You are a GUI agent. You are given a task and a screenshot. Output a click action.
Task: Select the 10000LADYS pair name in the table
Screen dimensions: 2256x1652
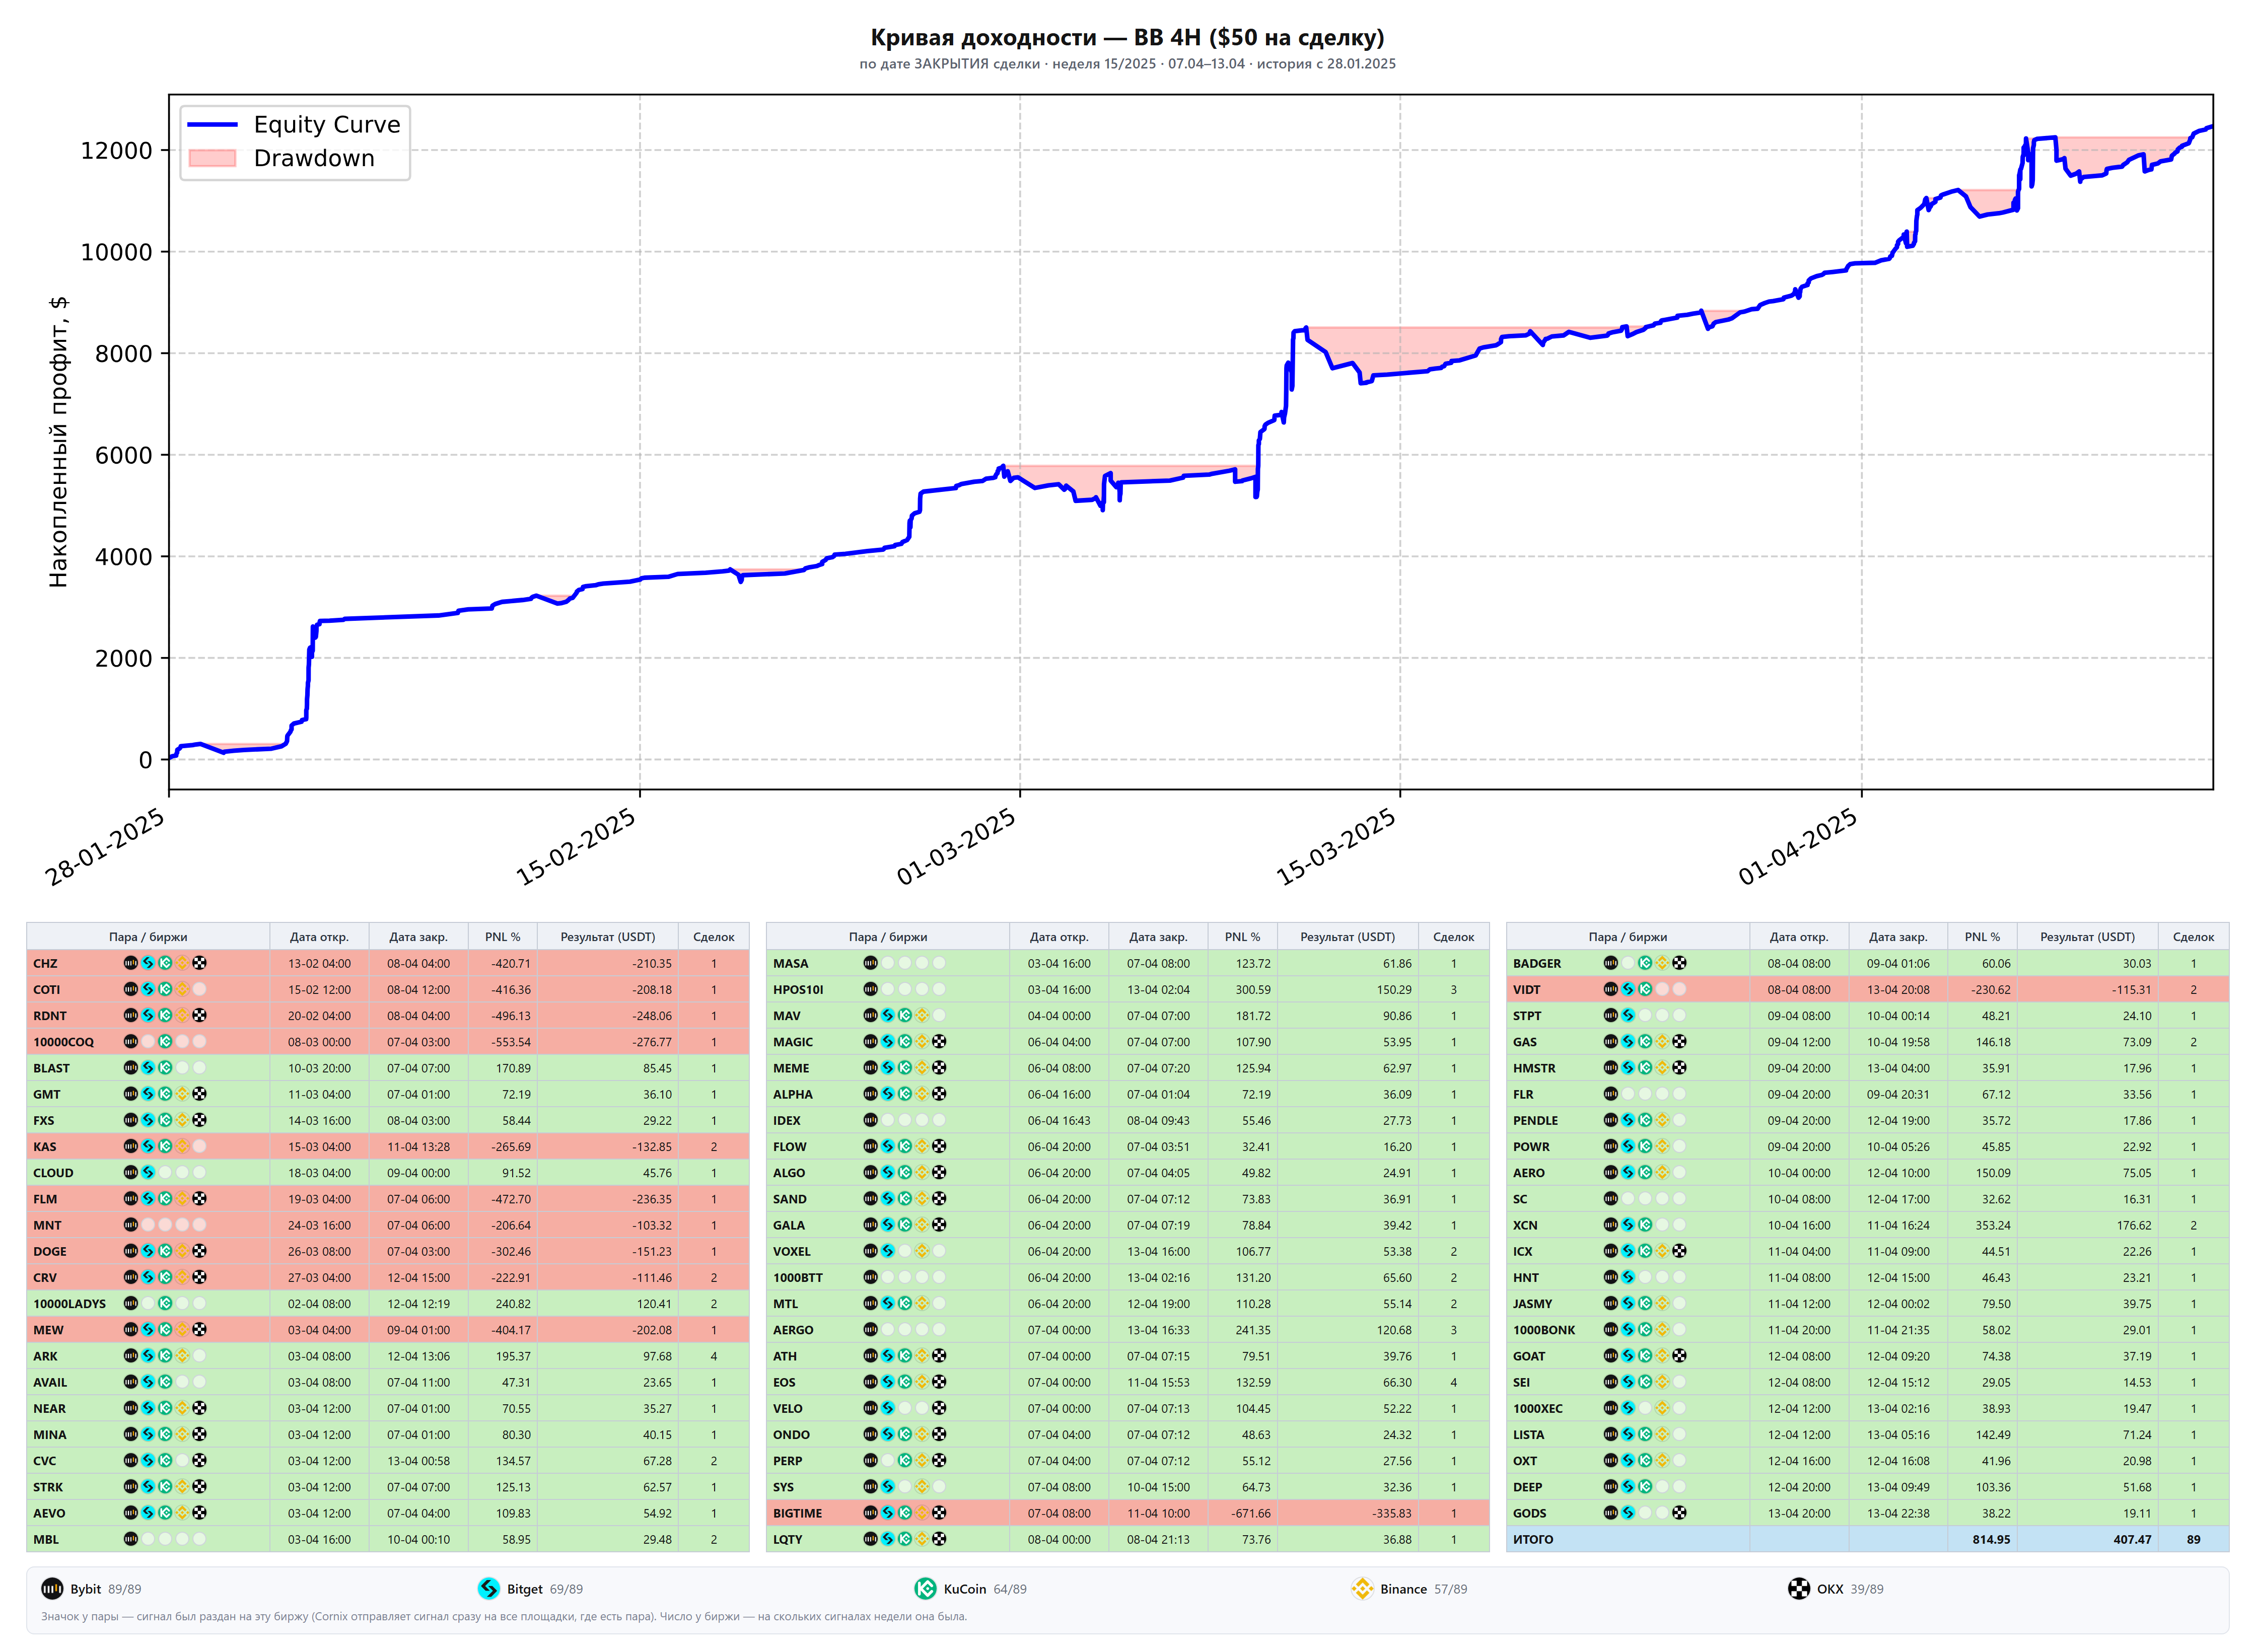[x=69, y=1304]
